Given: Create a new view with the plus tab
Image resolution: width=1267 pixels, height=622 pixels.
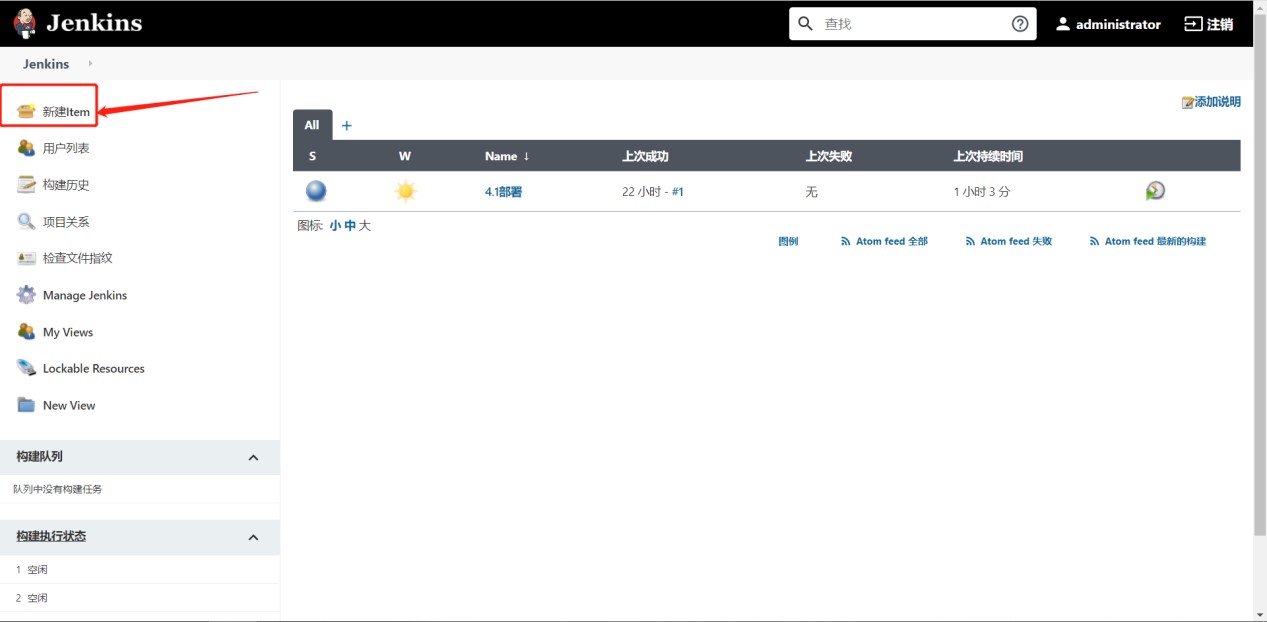Looking at the screenshot, I should coord(346,125).
